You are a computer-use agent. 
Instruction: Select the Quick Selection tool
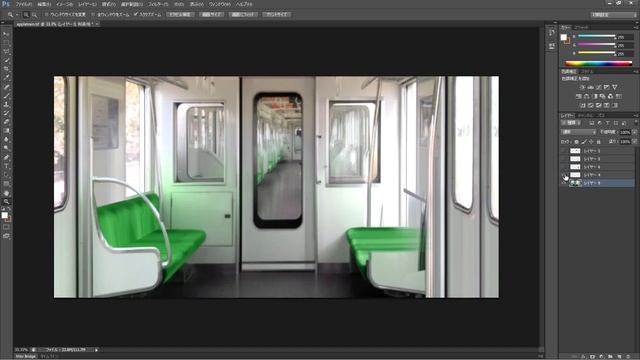tap(6, 60)
